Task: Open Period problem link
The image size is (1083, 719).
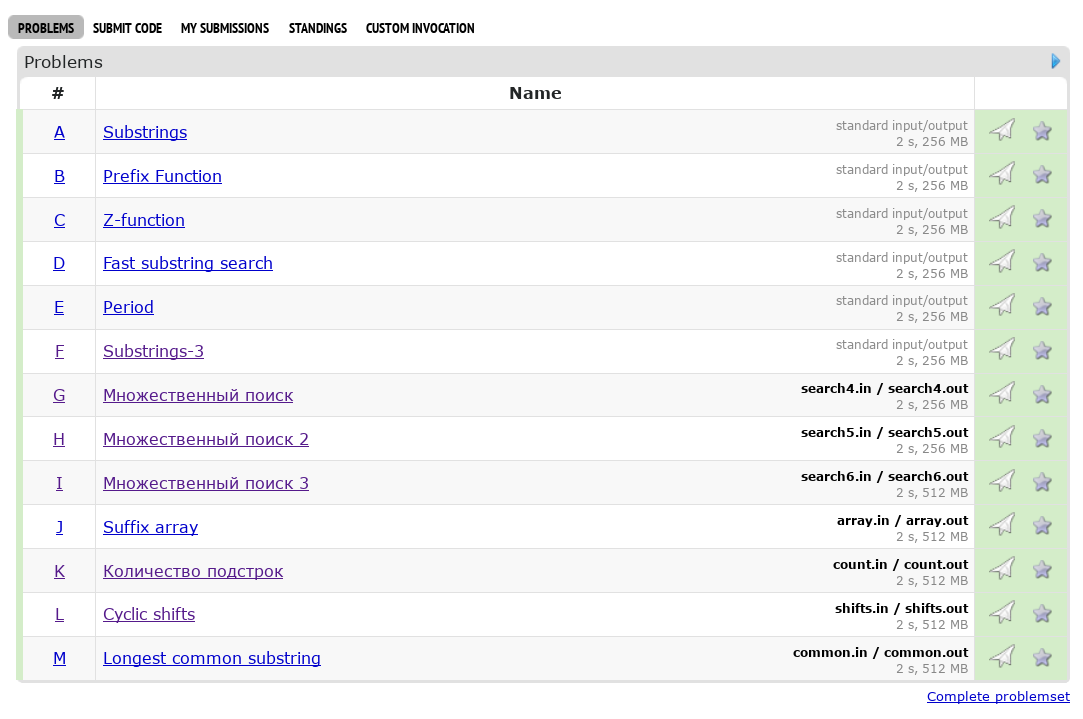Action: pyautogui.click(x=128, y=307)
